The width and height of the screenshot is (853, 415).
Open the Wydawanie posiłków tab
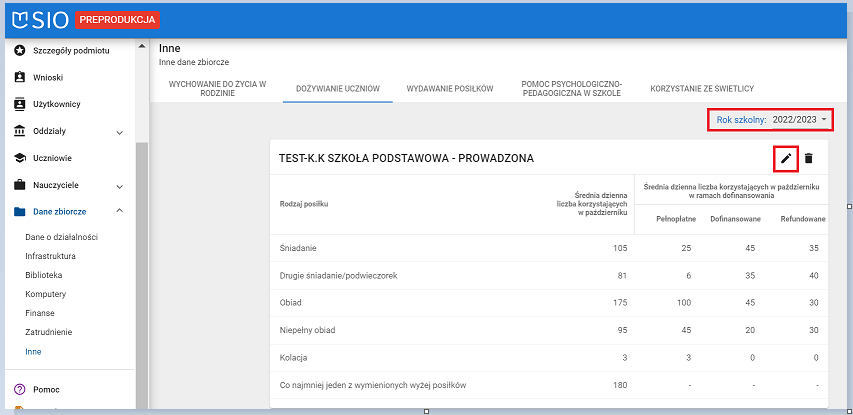[x=450, y=89]
